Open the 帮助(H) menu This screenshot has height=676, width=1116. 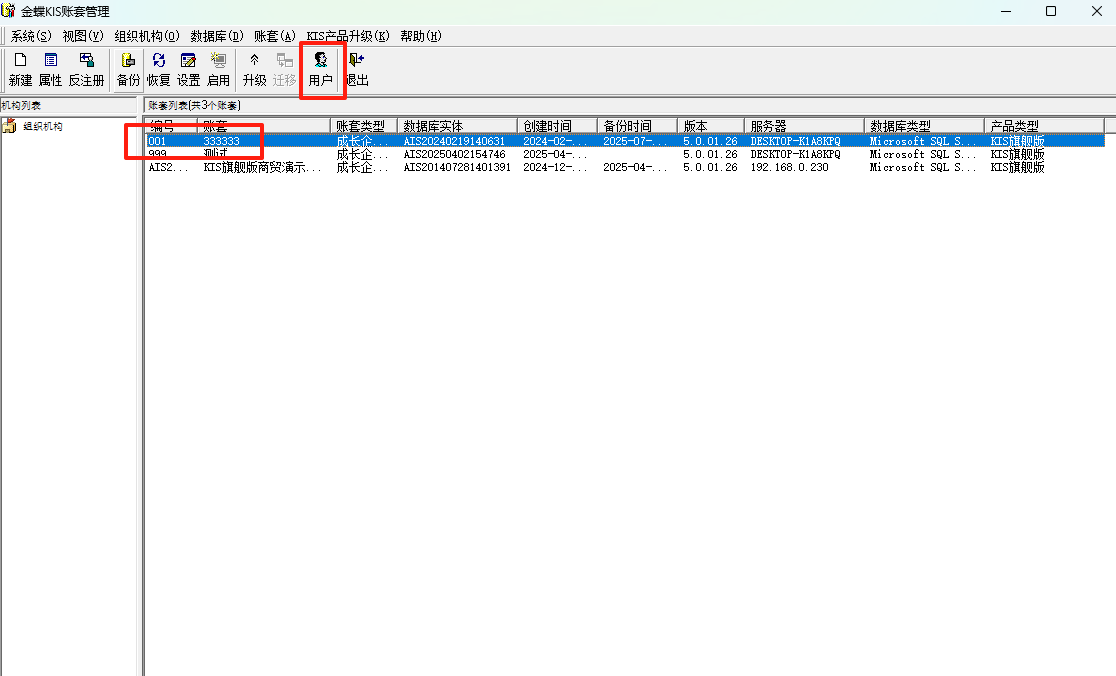click(x=420, y=36)
